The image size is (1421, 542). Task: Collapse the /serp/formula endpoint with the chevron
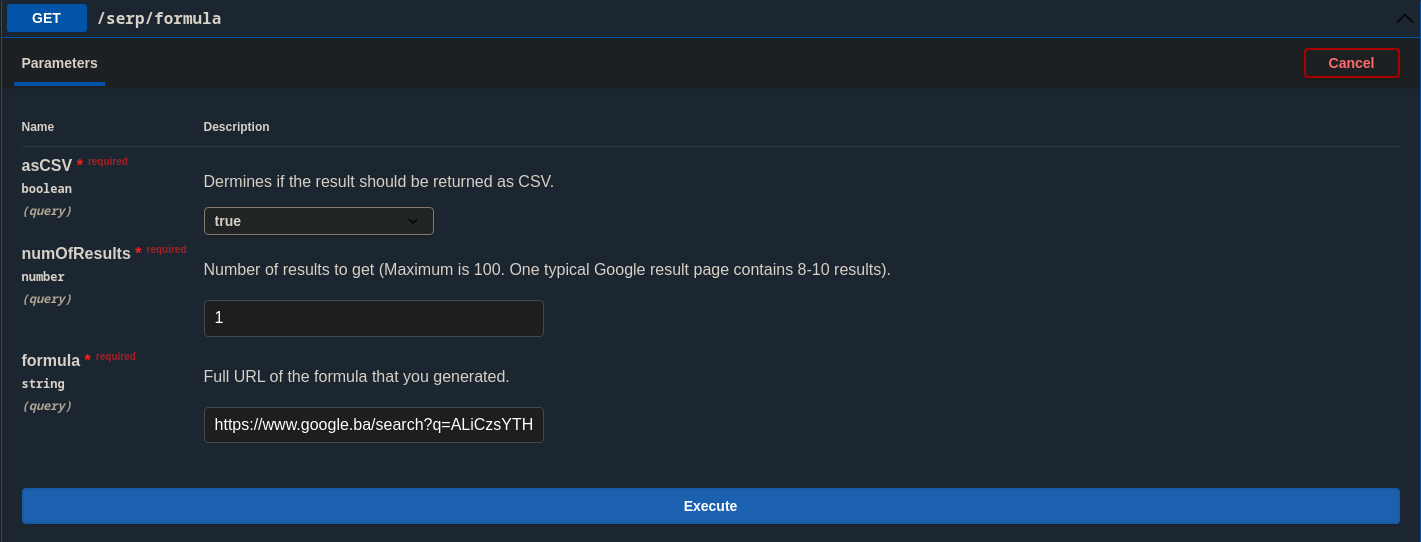pos(1403,18)
